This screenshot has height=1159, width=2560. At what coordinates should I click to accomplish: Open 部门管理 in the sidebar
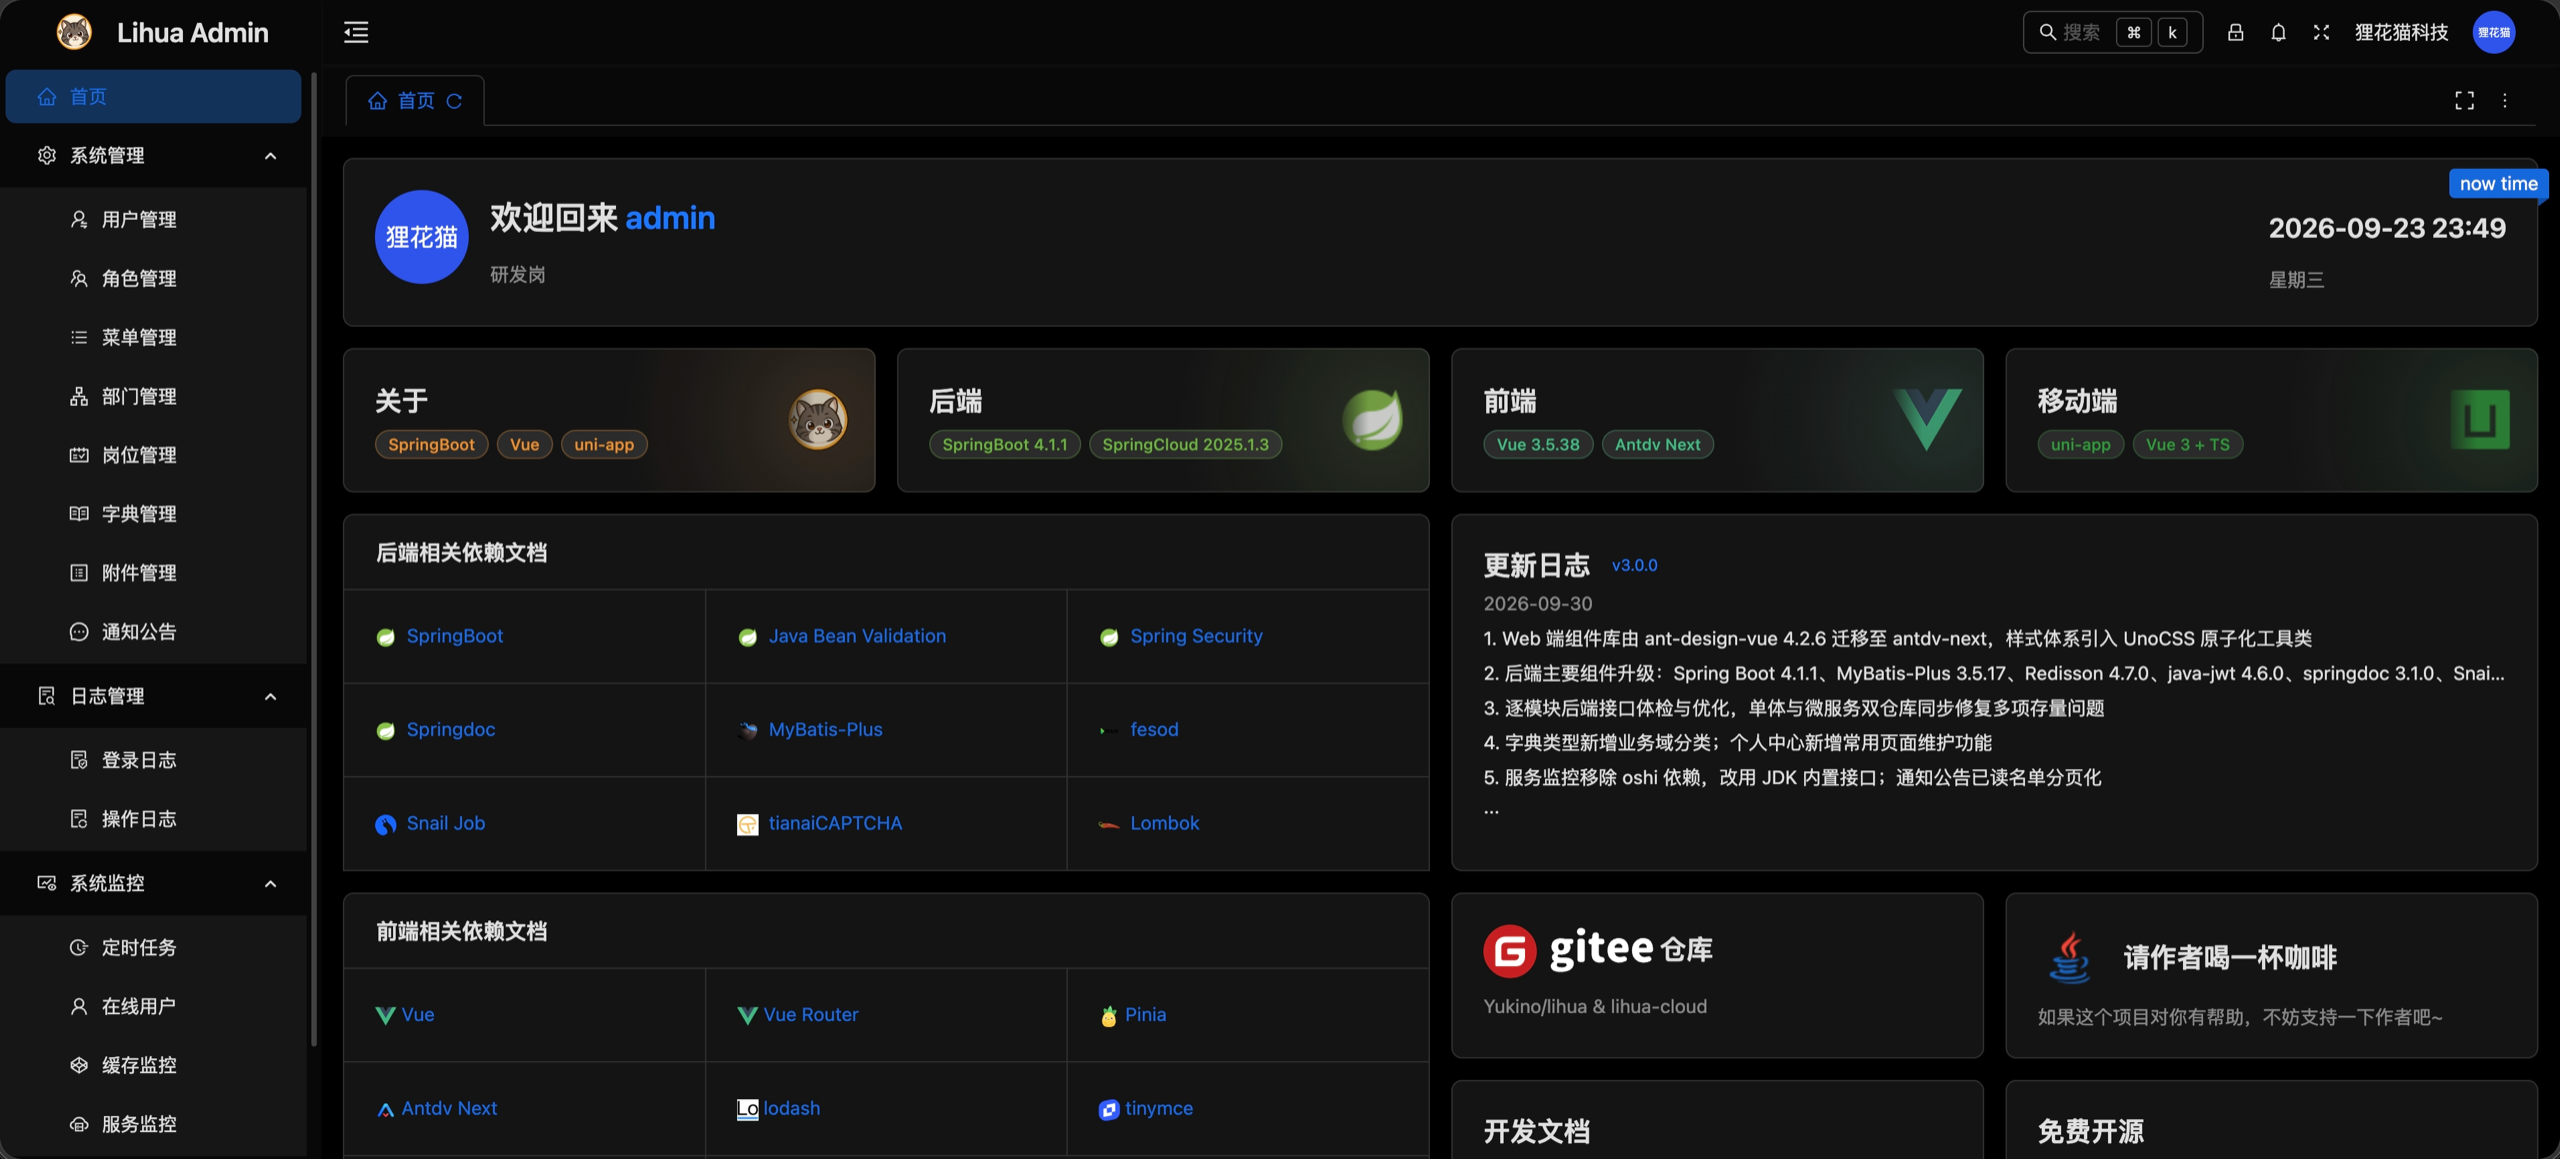153,396
